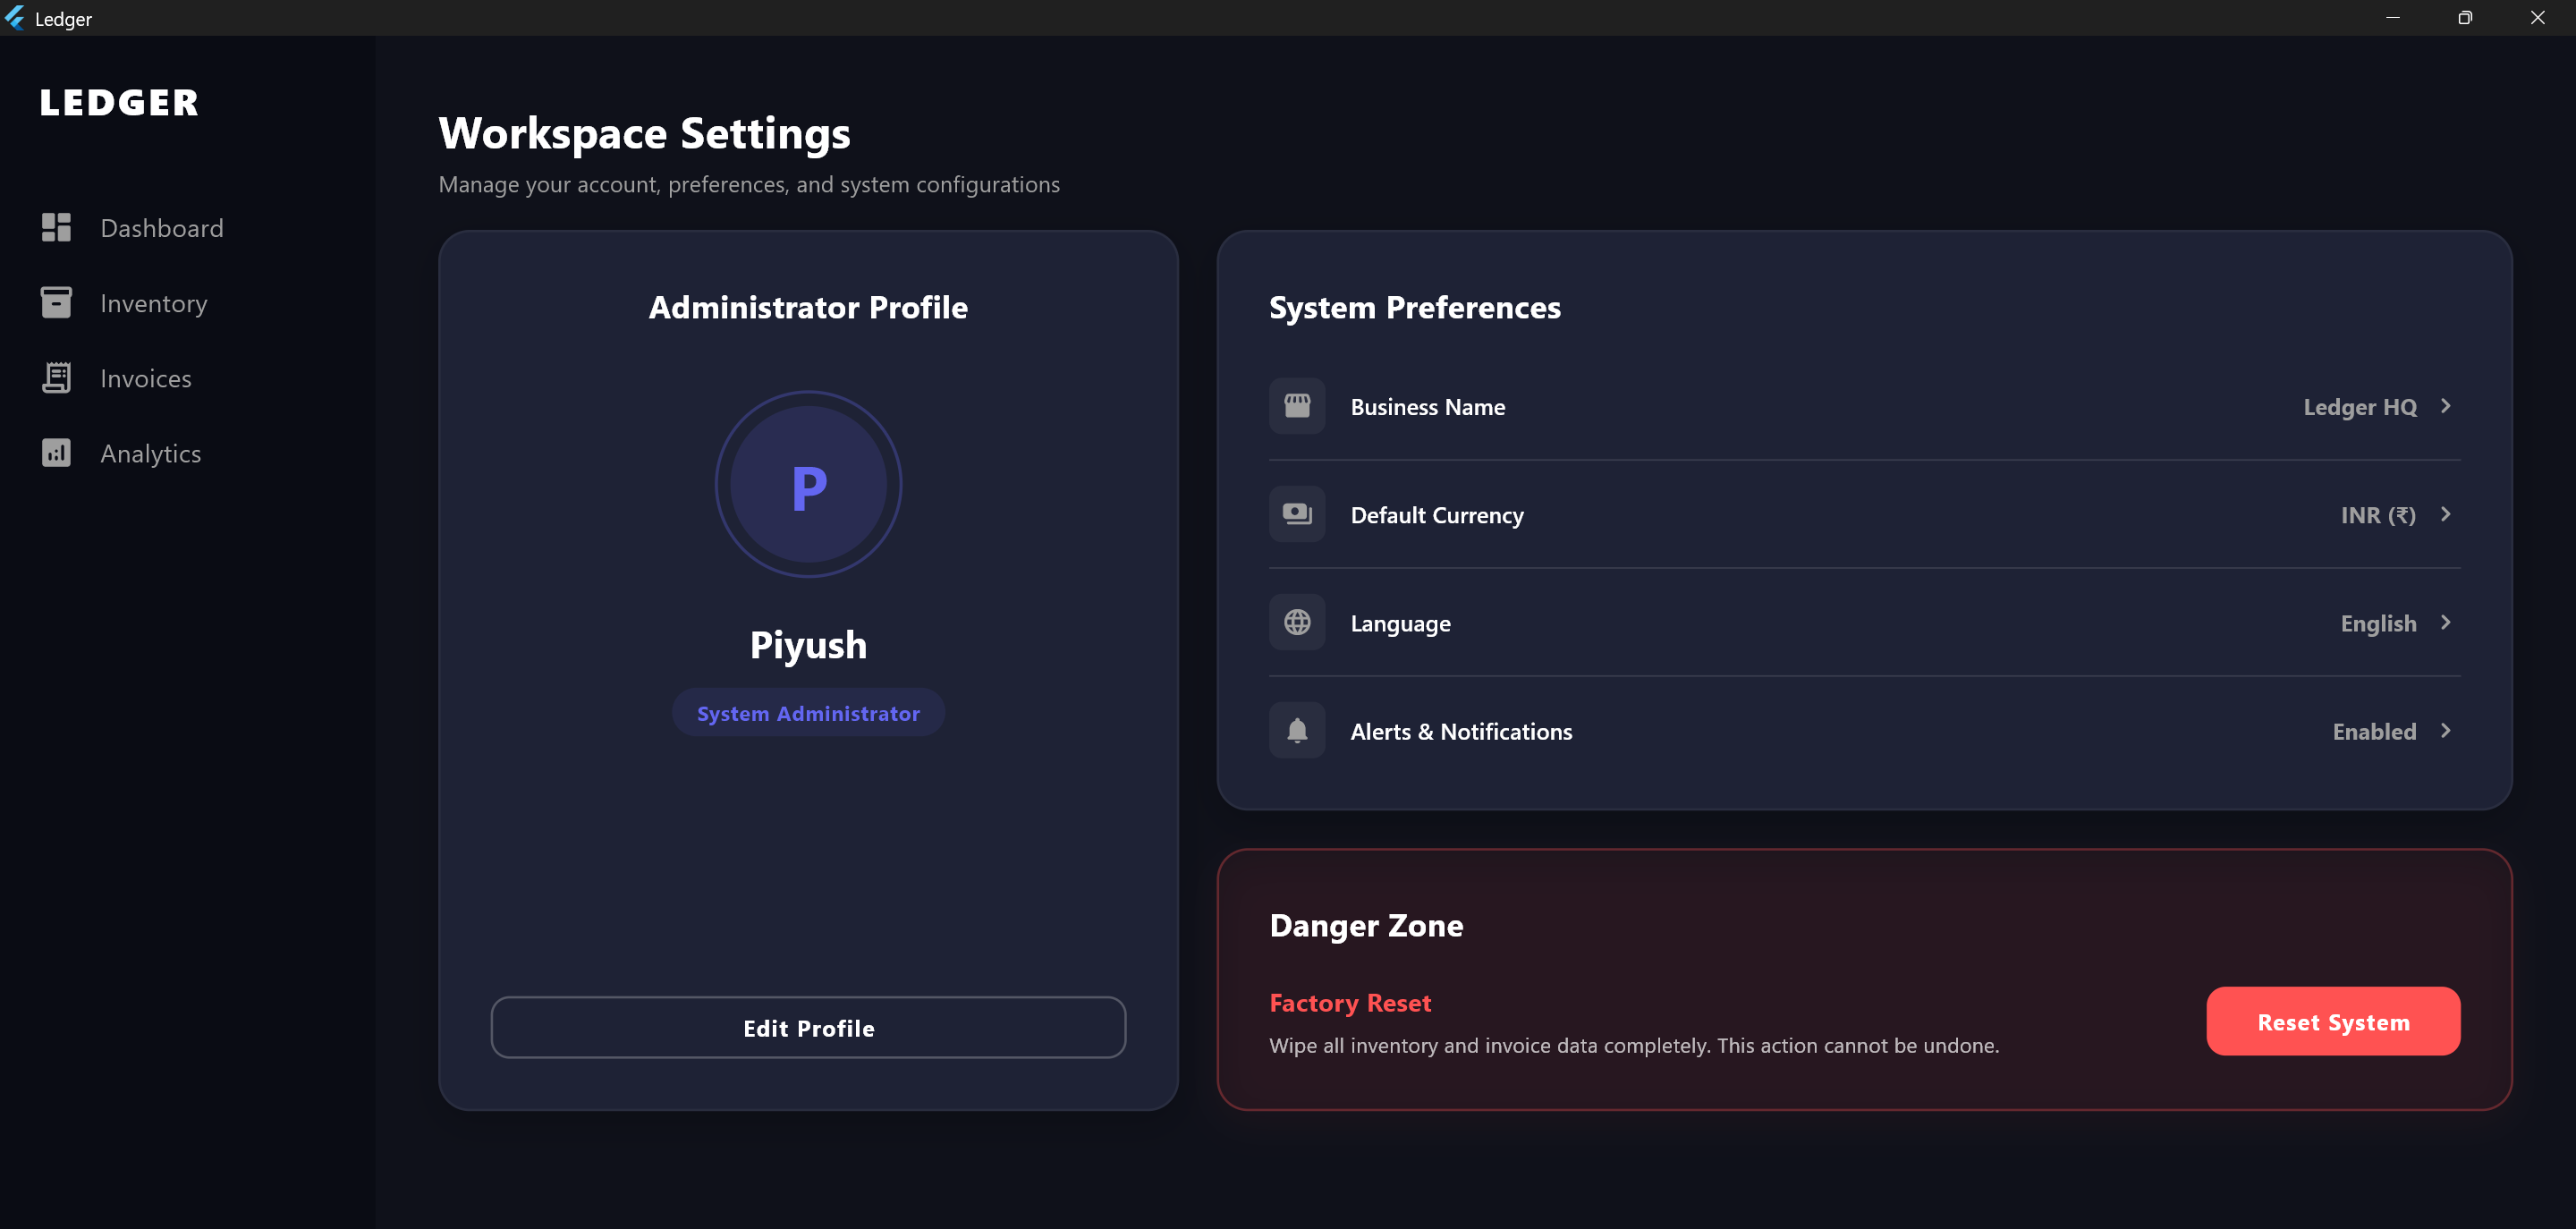Click the Enabled notifications value
The width and height of the screenshot is (2576, 1229).
(x=2374, y=731)
